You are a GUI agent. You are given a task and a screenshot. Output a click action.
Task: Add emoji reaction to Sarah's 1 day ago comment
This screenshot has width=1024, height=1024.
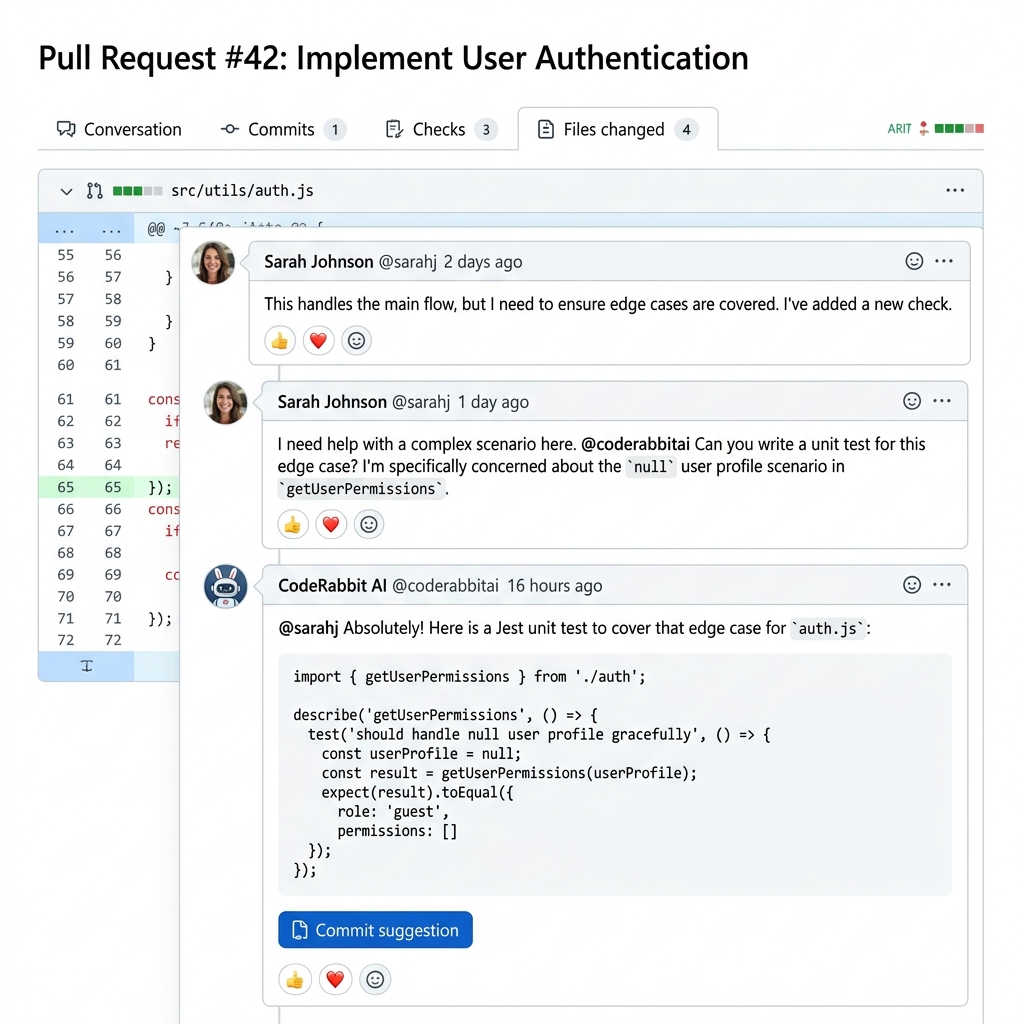coord(912,401)
